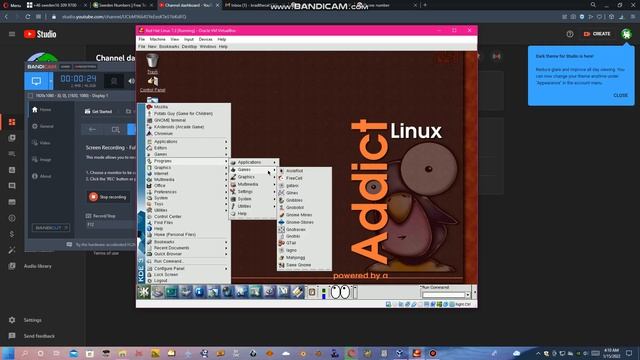Viewport: 640px width, 360px height.
Task: Open the KDE start menu button
Action: pyautogui.click(x=144, y=292)
